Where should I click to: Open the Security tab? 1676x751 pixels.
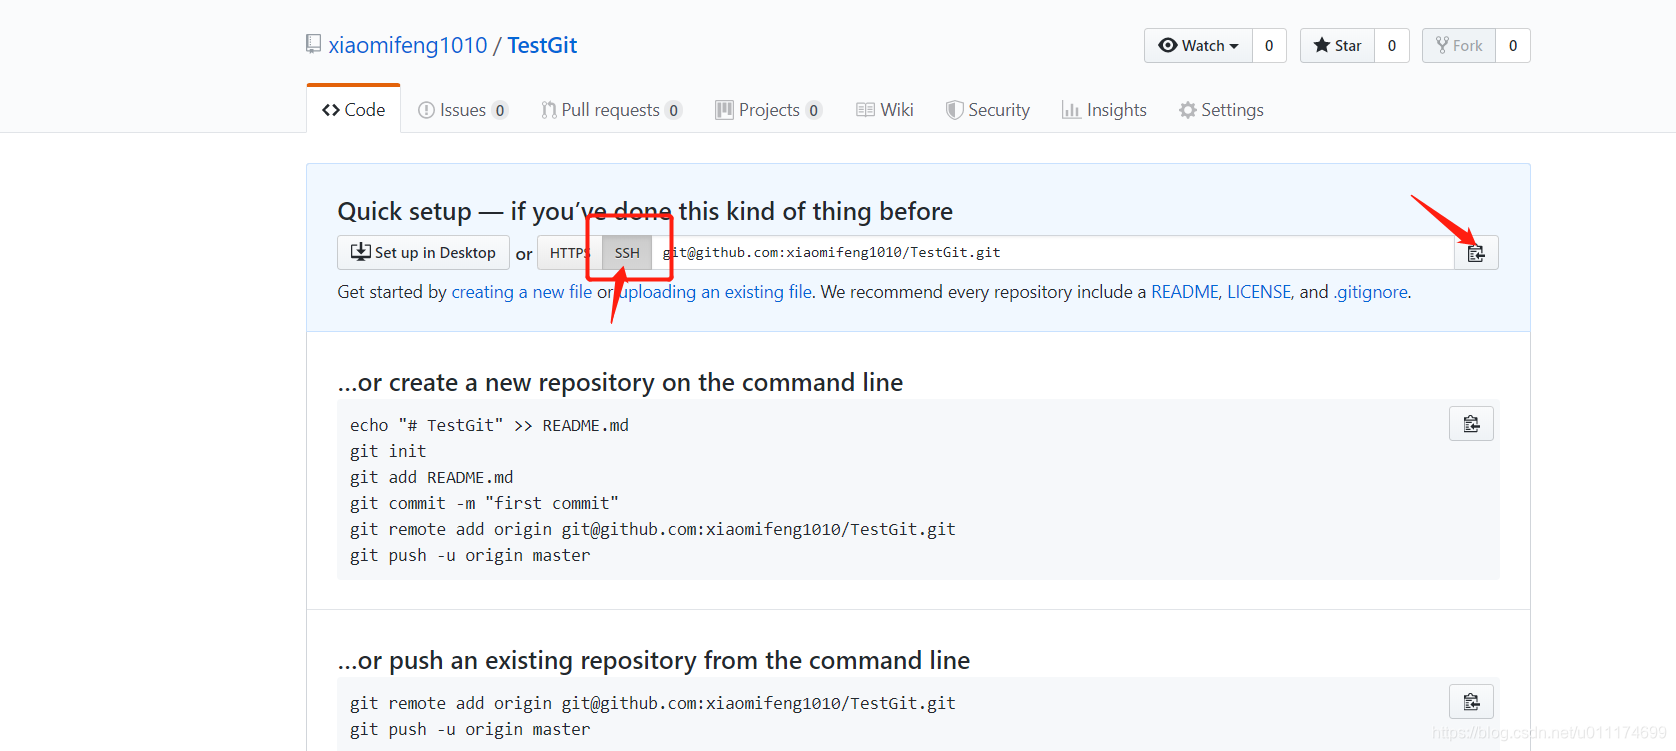click(988, 110)
